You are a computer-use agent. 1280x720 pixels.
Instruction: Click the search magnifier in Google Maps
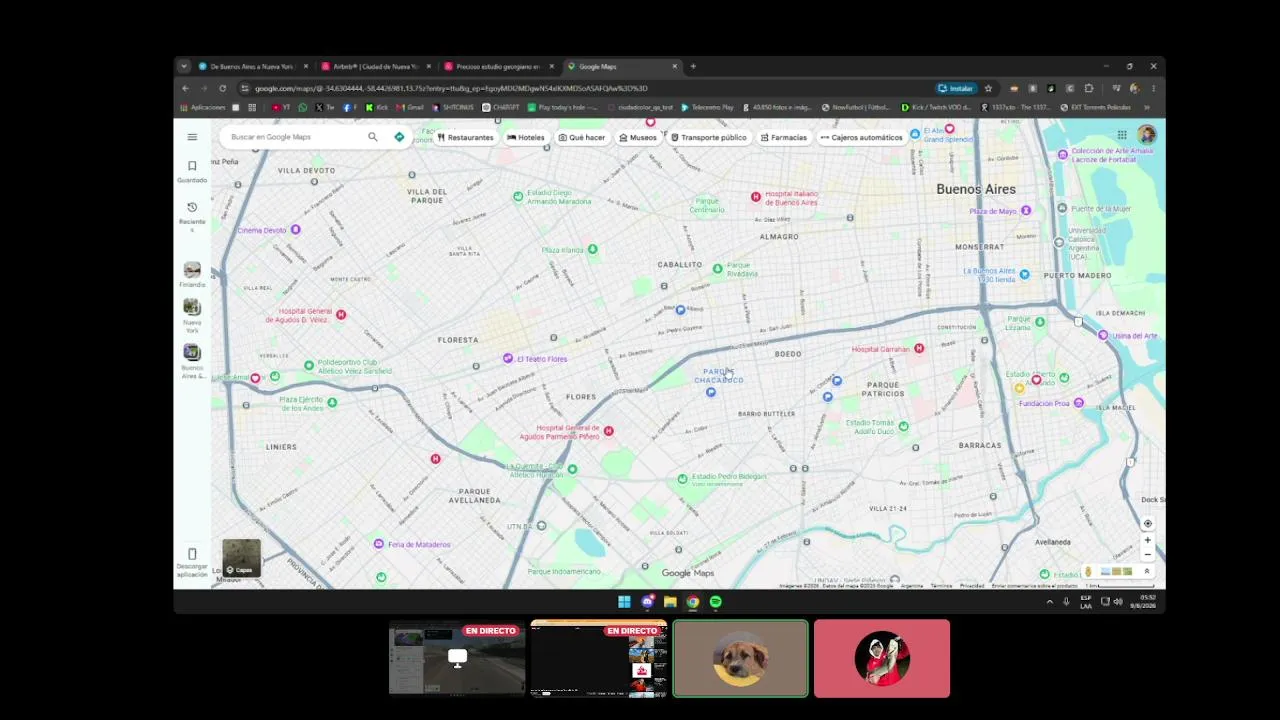click(x=373, y=137)
